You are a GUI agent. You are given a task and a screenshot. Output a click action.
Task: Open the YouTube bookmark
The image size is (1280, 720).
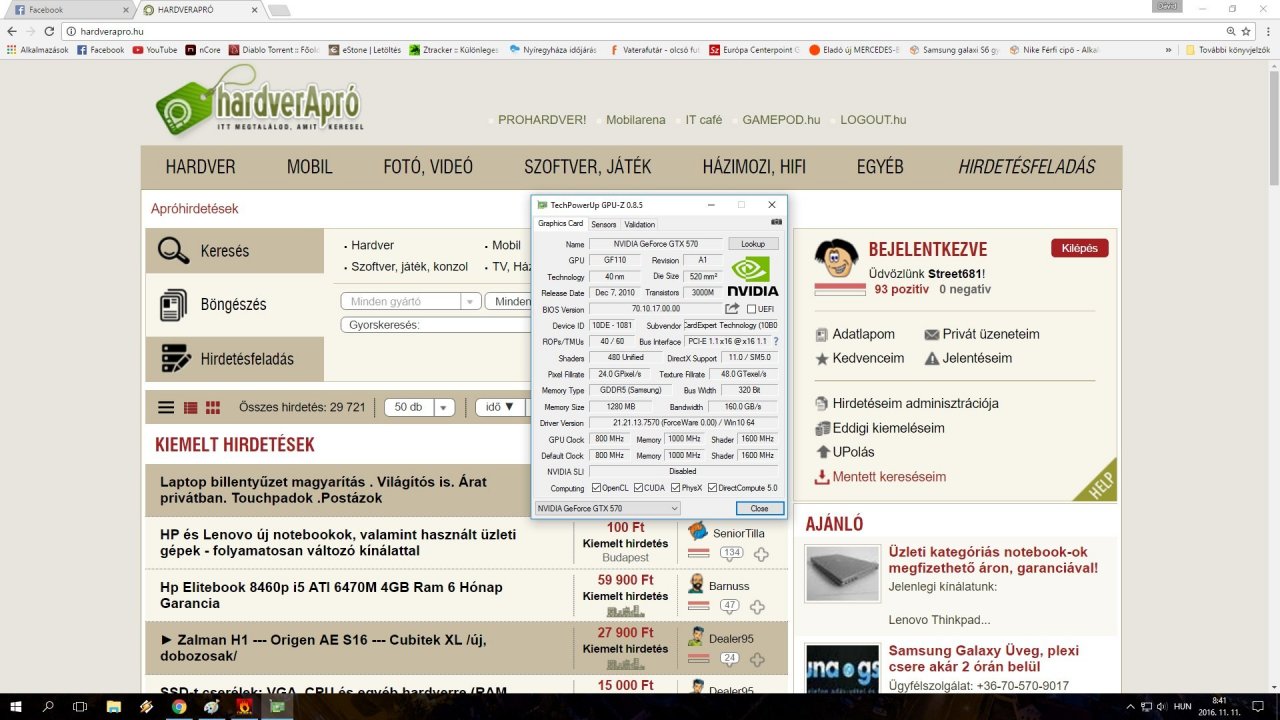tap(155, 49)
